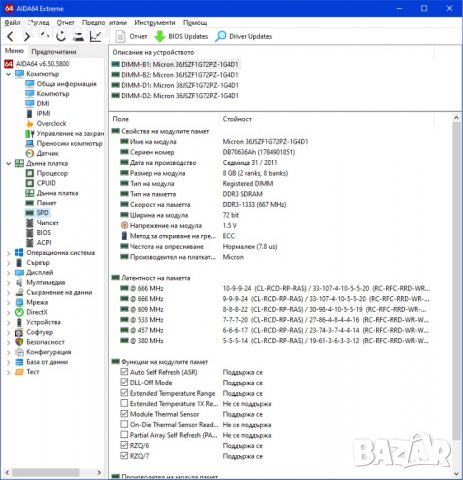Image resolution: width=463 pixels, height=480 pixels.
Task: Open the BIOS tree item
Action: [x=38, y=233]
